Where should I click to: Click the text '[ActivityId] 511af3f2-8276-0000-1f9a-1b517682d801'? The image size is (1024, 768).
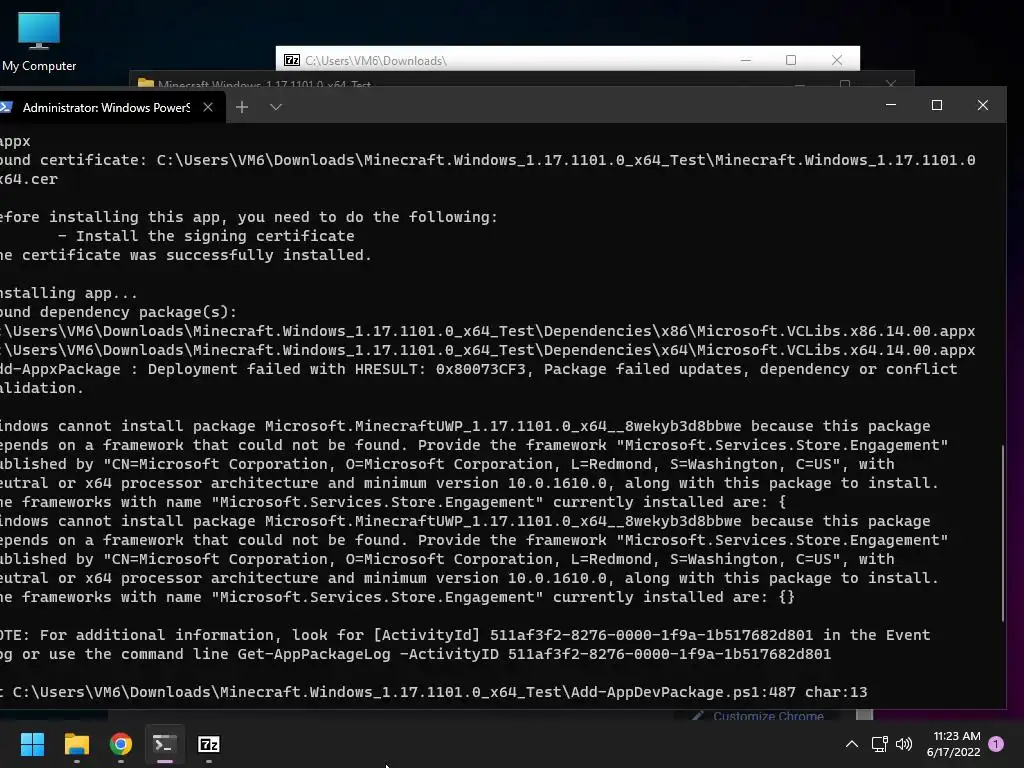coord(594,635)
